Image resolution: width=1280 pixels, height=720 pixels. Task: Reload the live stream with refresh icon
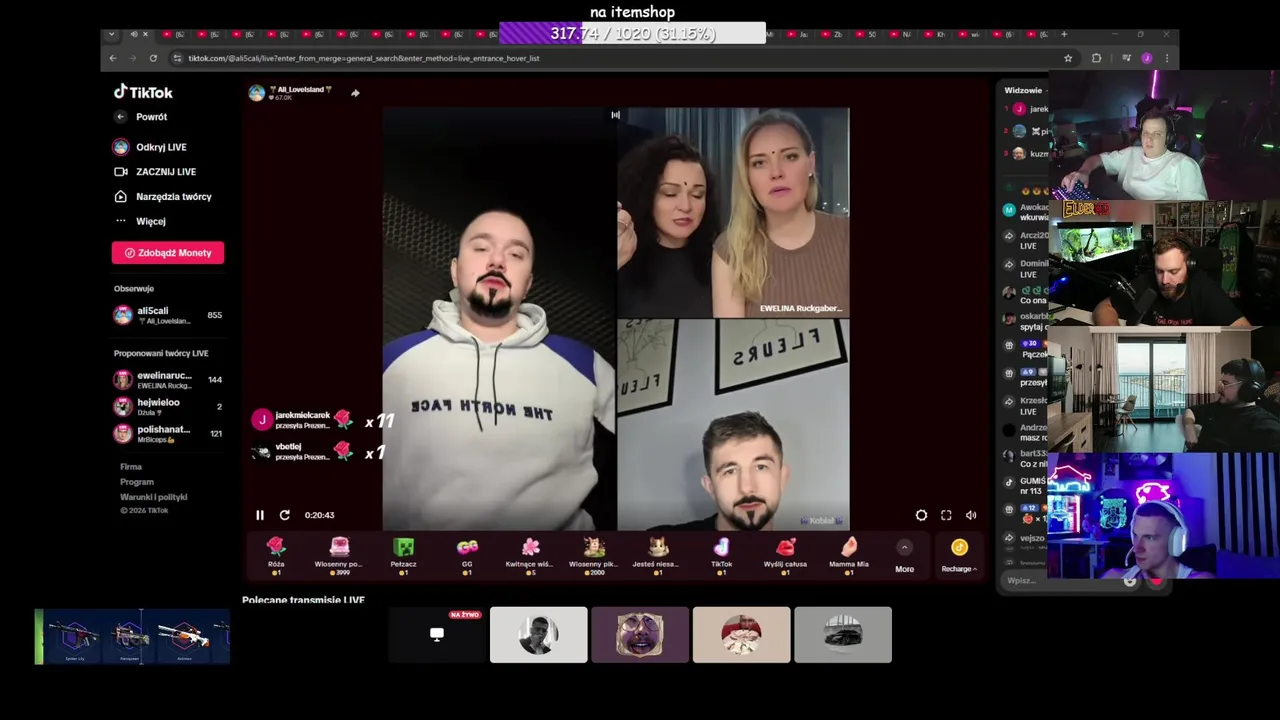pyautogui.click(x=285, y=515)
